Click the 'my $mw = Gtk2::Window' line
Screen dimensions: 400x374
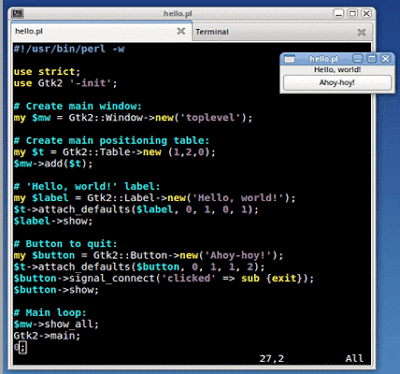[133, 118]
